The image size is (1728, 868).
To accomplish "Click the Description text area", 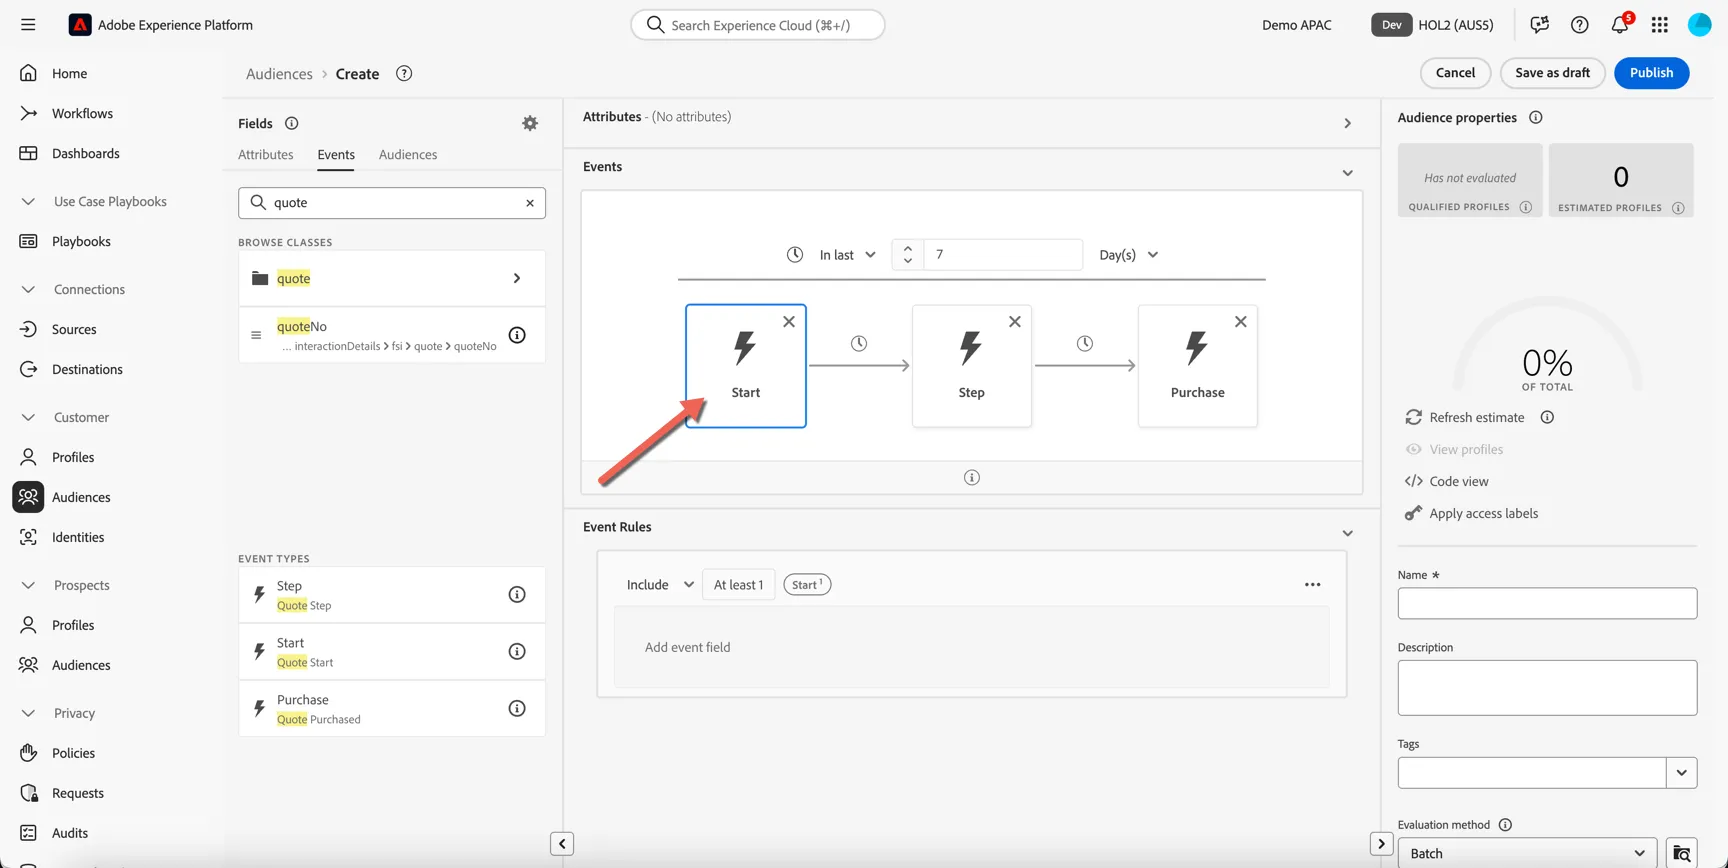I will [1547, 688].
